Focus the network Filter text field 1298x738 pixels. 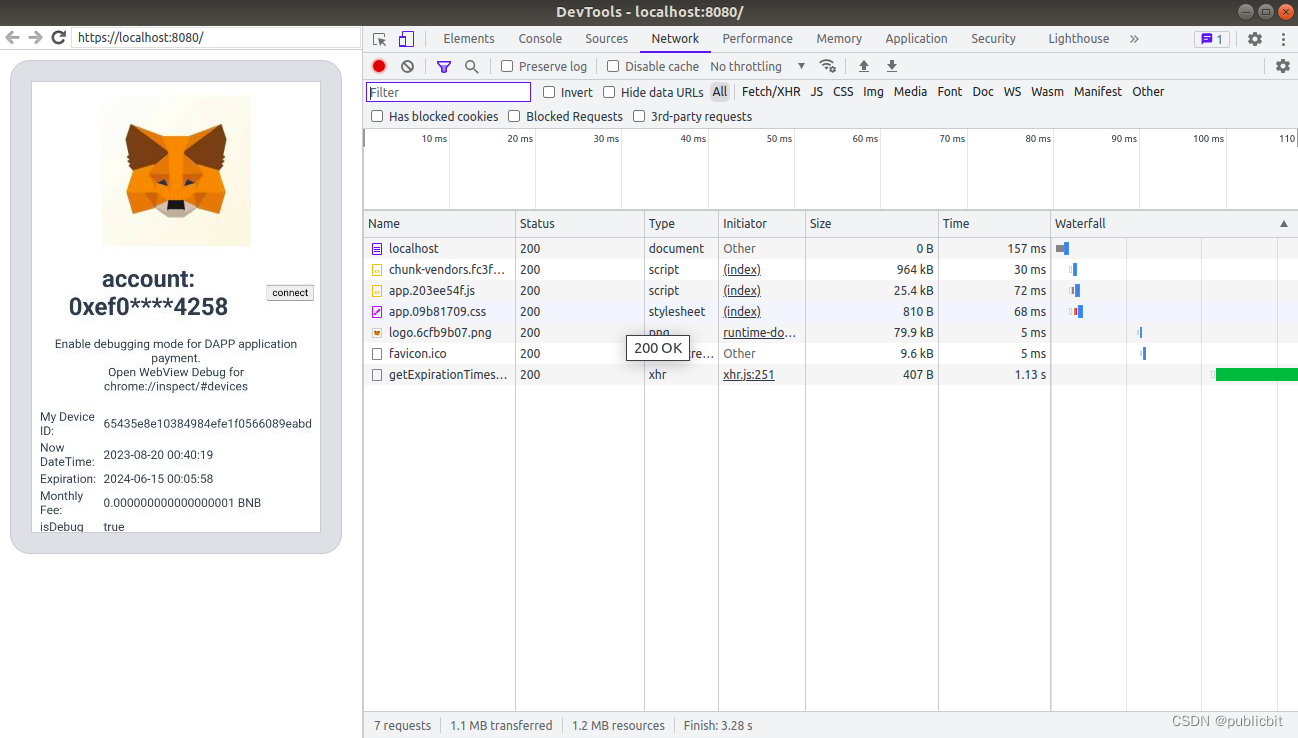(x=448, y=92)
